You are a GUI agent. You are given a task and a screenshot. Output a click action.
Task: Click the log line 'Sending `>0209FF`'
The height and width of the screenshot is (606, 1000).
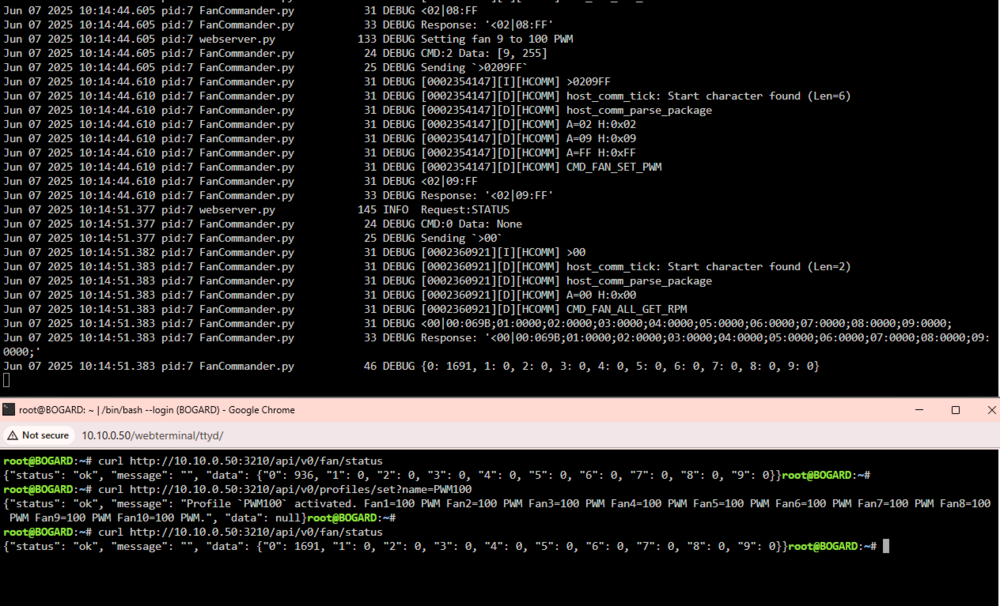coord(474,67)
